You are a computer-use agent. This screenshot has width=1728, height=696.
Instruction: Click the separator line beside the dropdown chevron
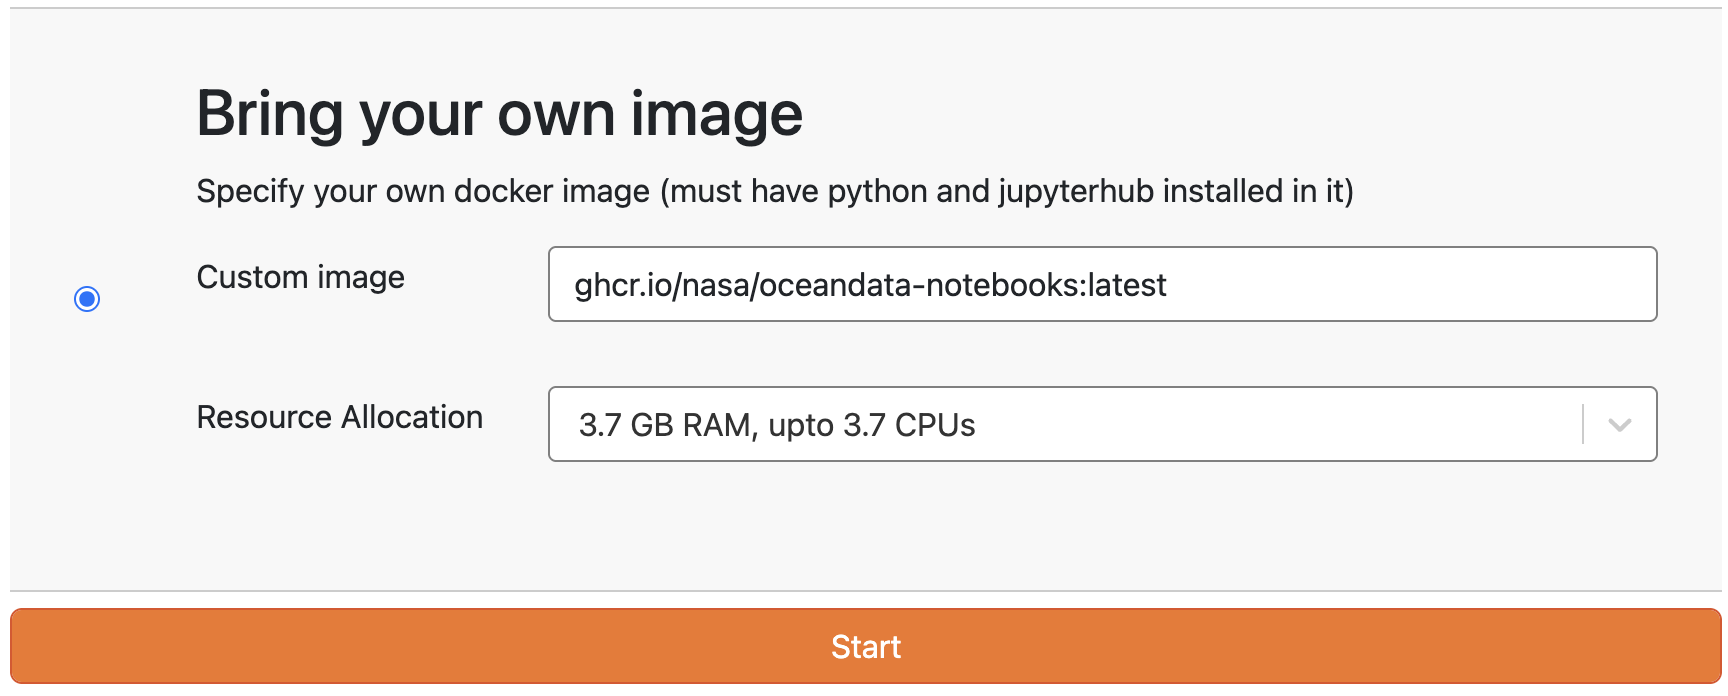click(1583, 424)
